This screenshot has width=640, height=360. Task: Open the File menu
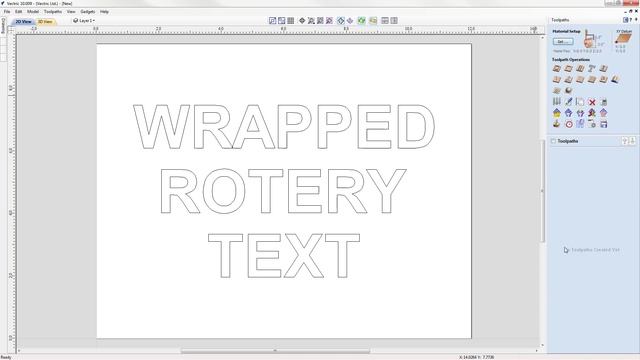pos(7,12)
